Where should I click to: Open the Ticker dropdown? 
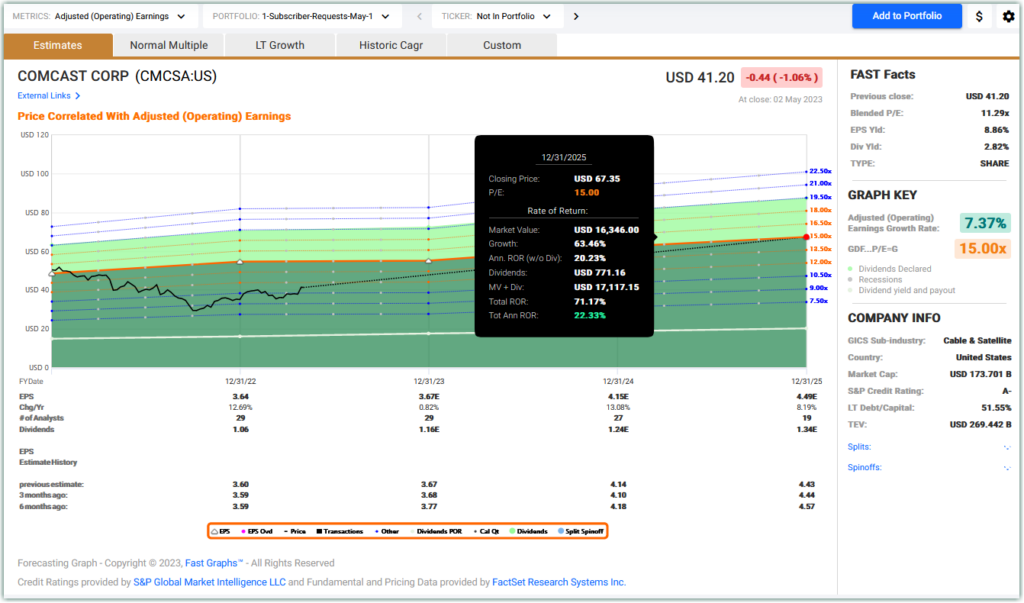click(496, 16)
